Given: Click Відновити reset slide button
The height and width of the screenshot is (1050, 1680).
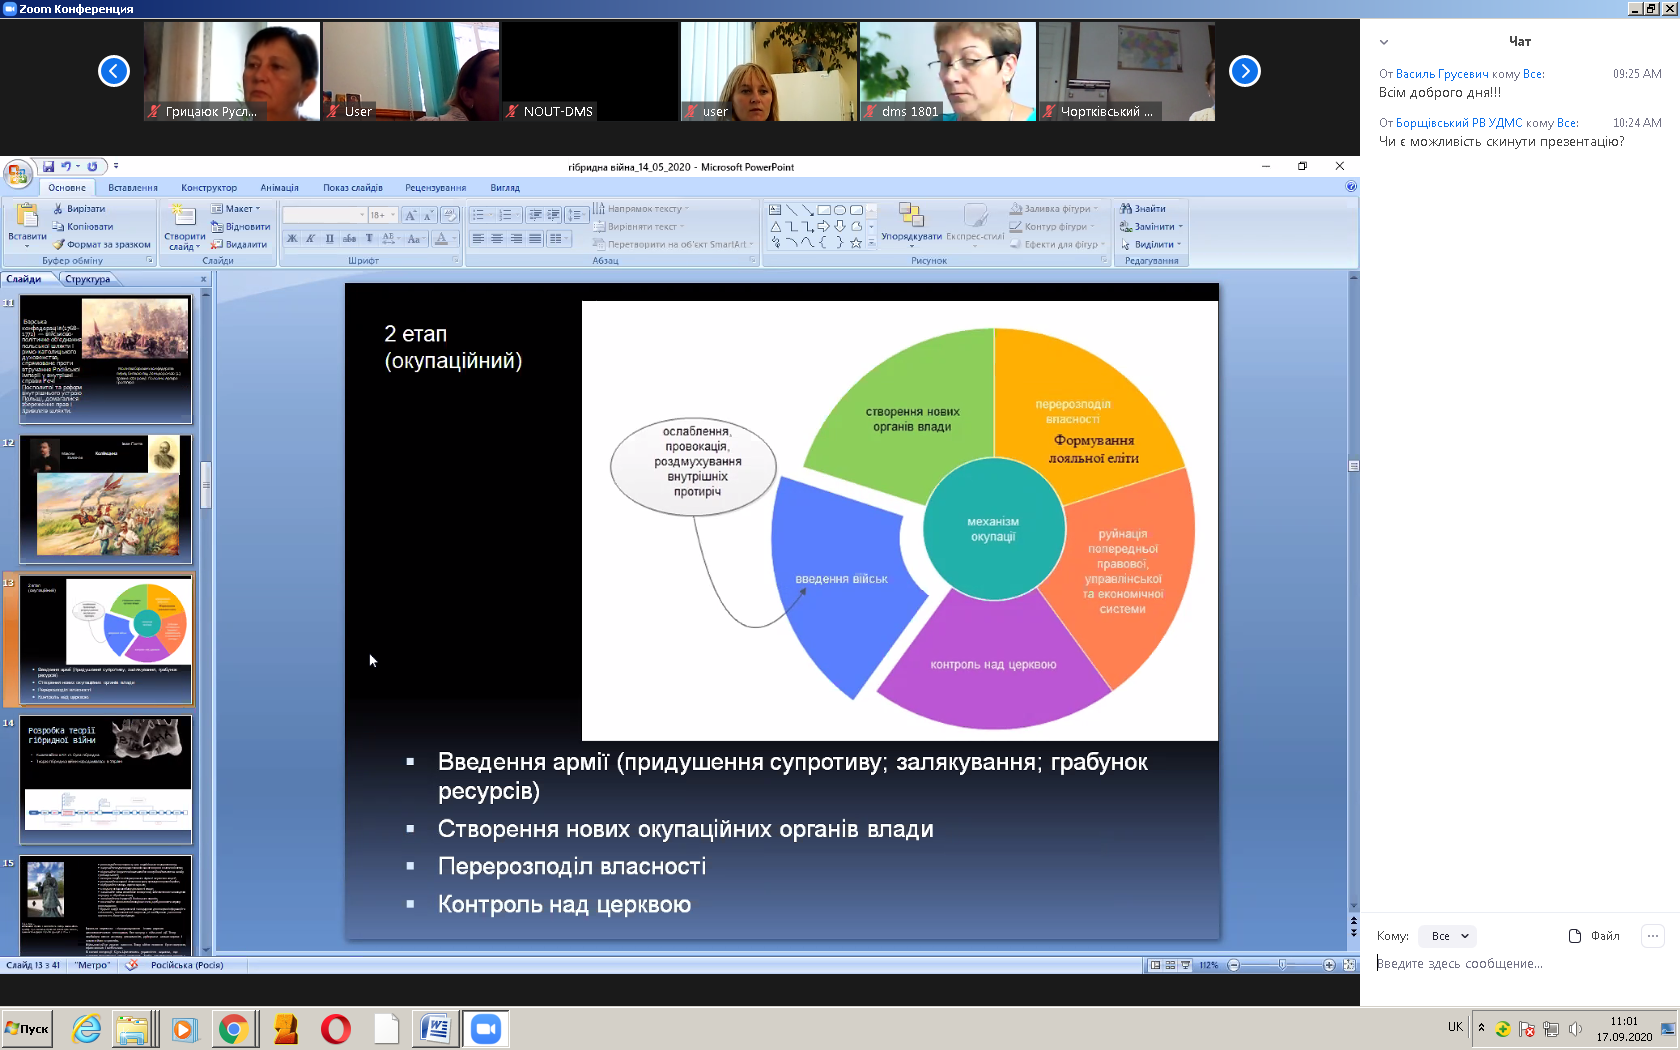Looking at the screenshot, I should 241,227.
